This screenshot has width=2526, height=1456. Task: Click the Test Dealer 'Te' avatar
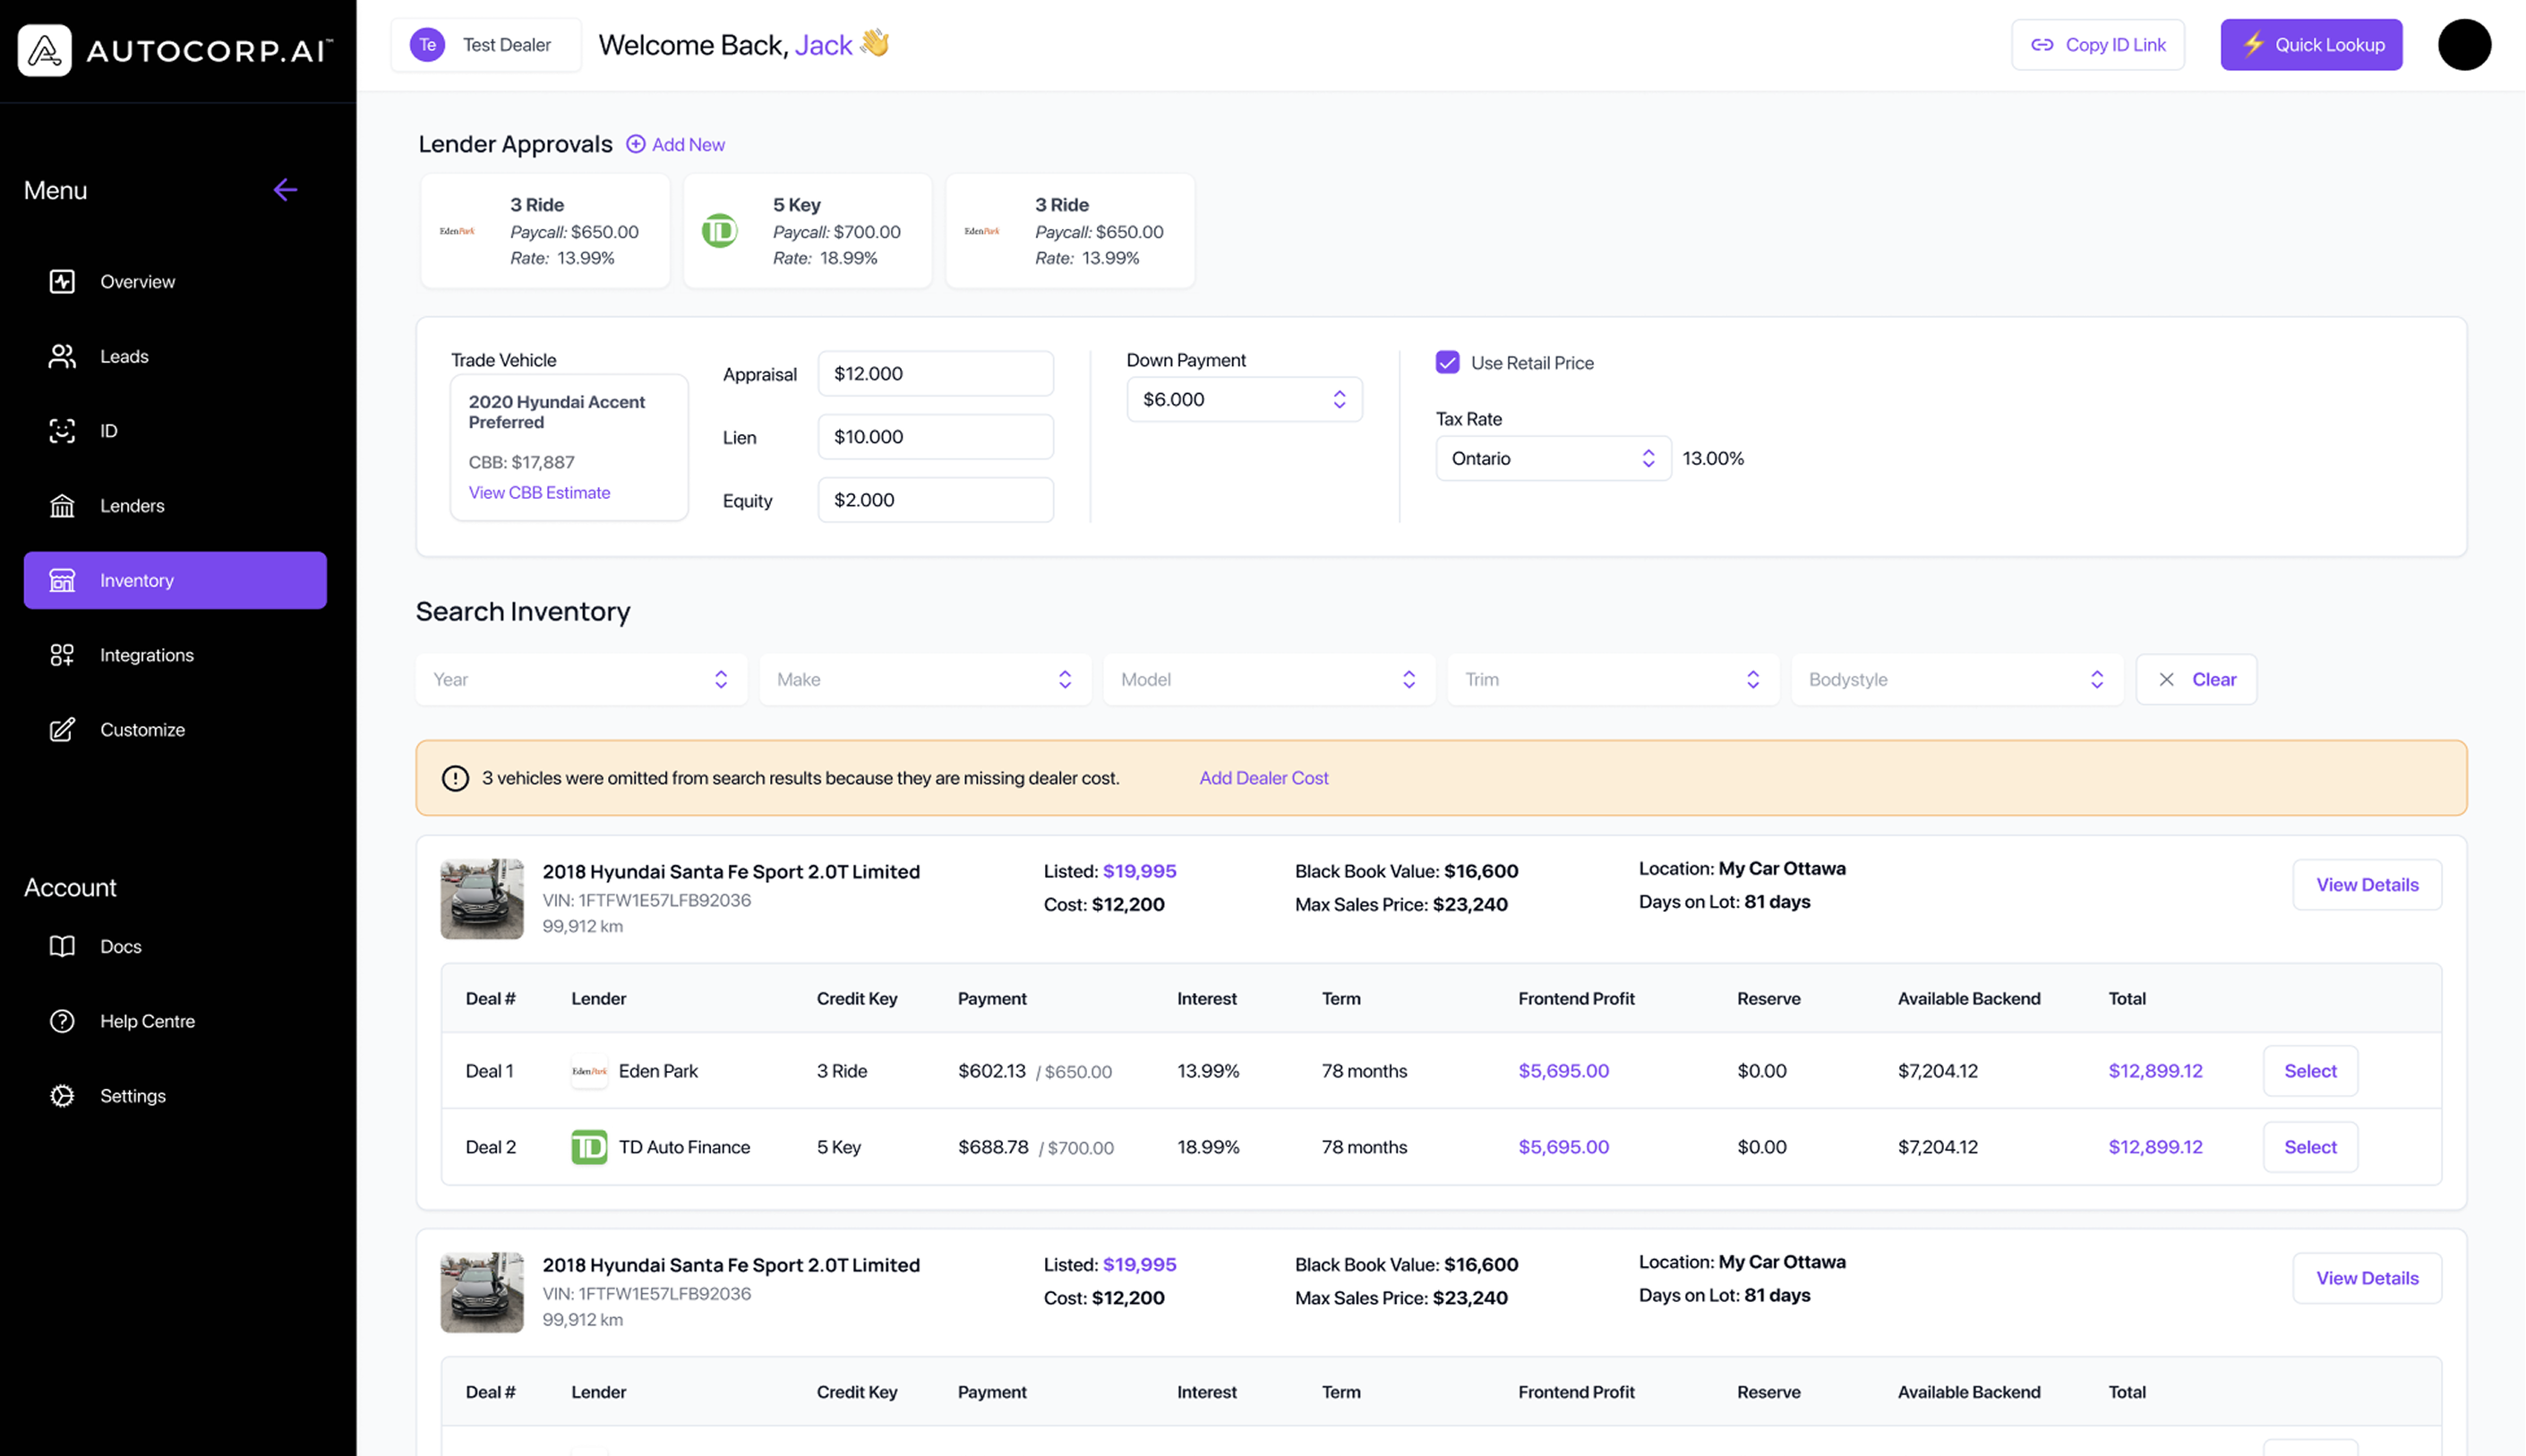click(427, 45)
